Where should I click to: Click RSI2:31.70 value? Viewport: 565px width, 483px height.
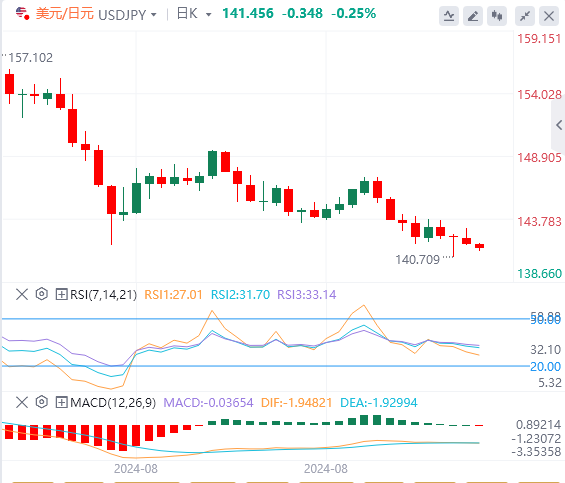pos(240,294)
